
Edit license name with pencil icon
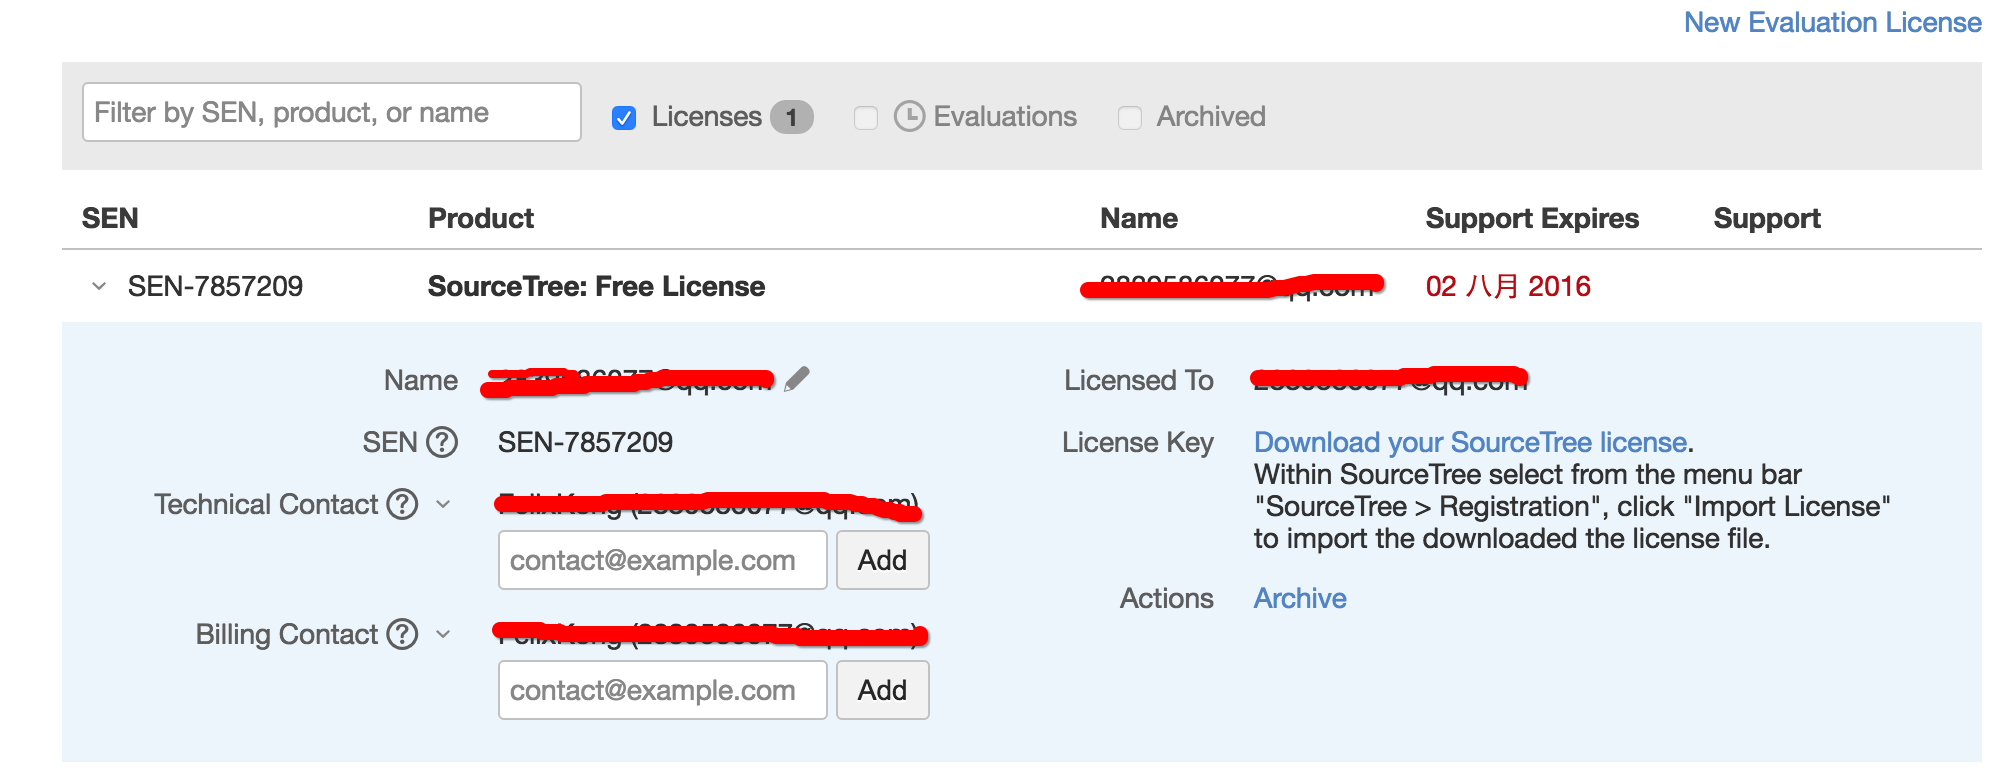click(797, 380)
